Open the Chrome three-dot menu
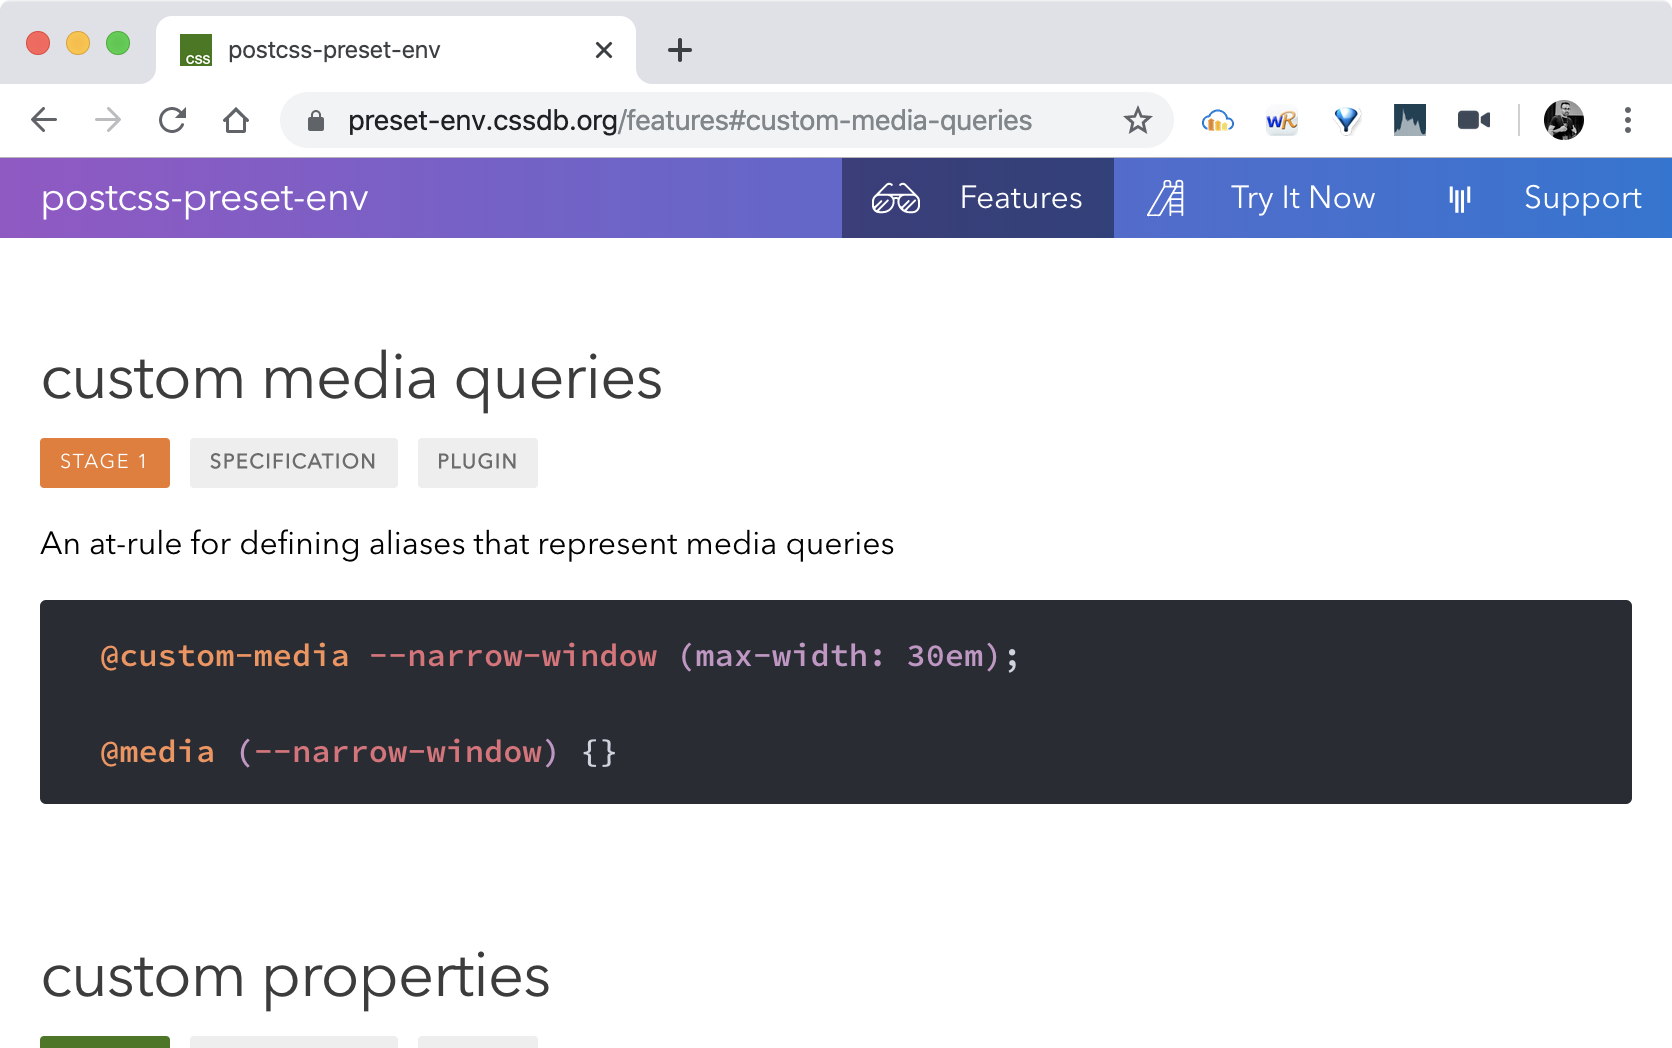 [1628, 120]
